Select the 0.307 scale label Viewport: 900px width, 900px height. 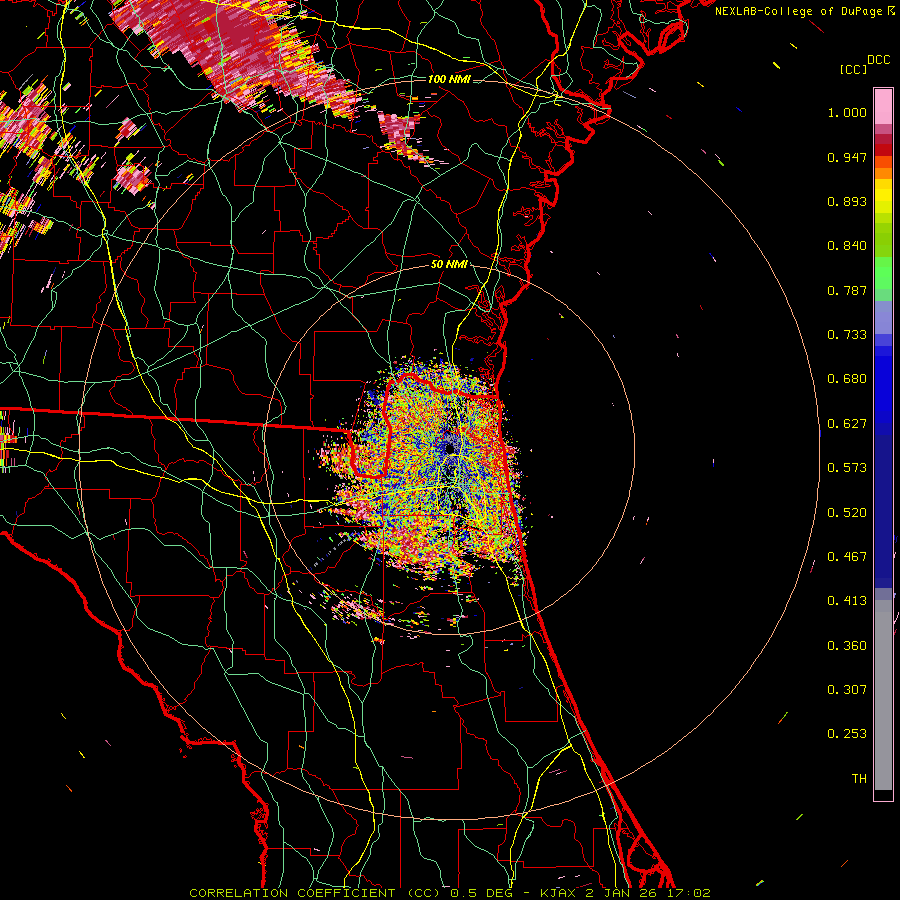pos(847,690)
